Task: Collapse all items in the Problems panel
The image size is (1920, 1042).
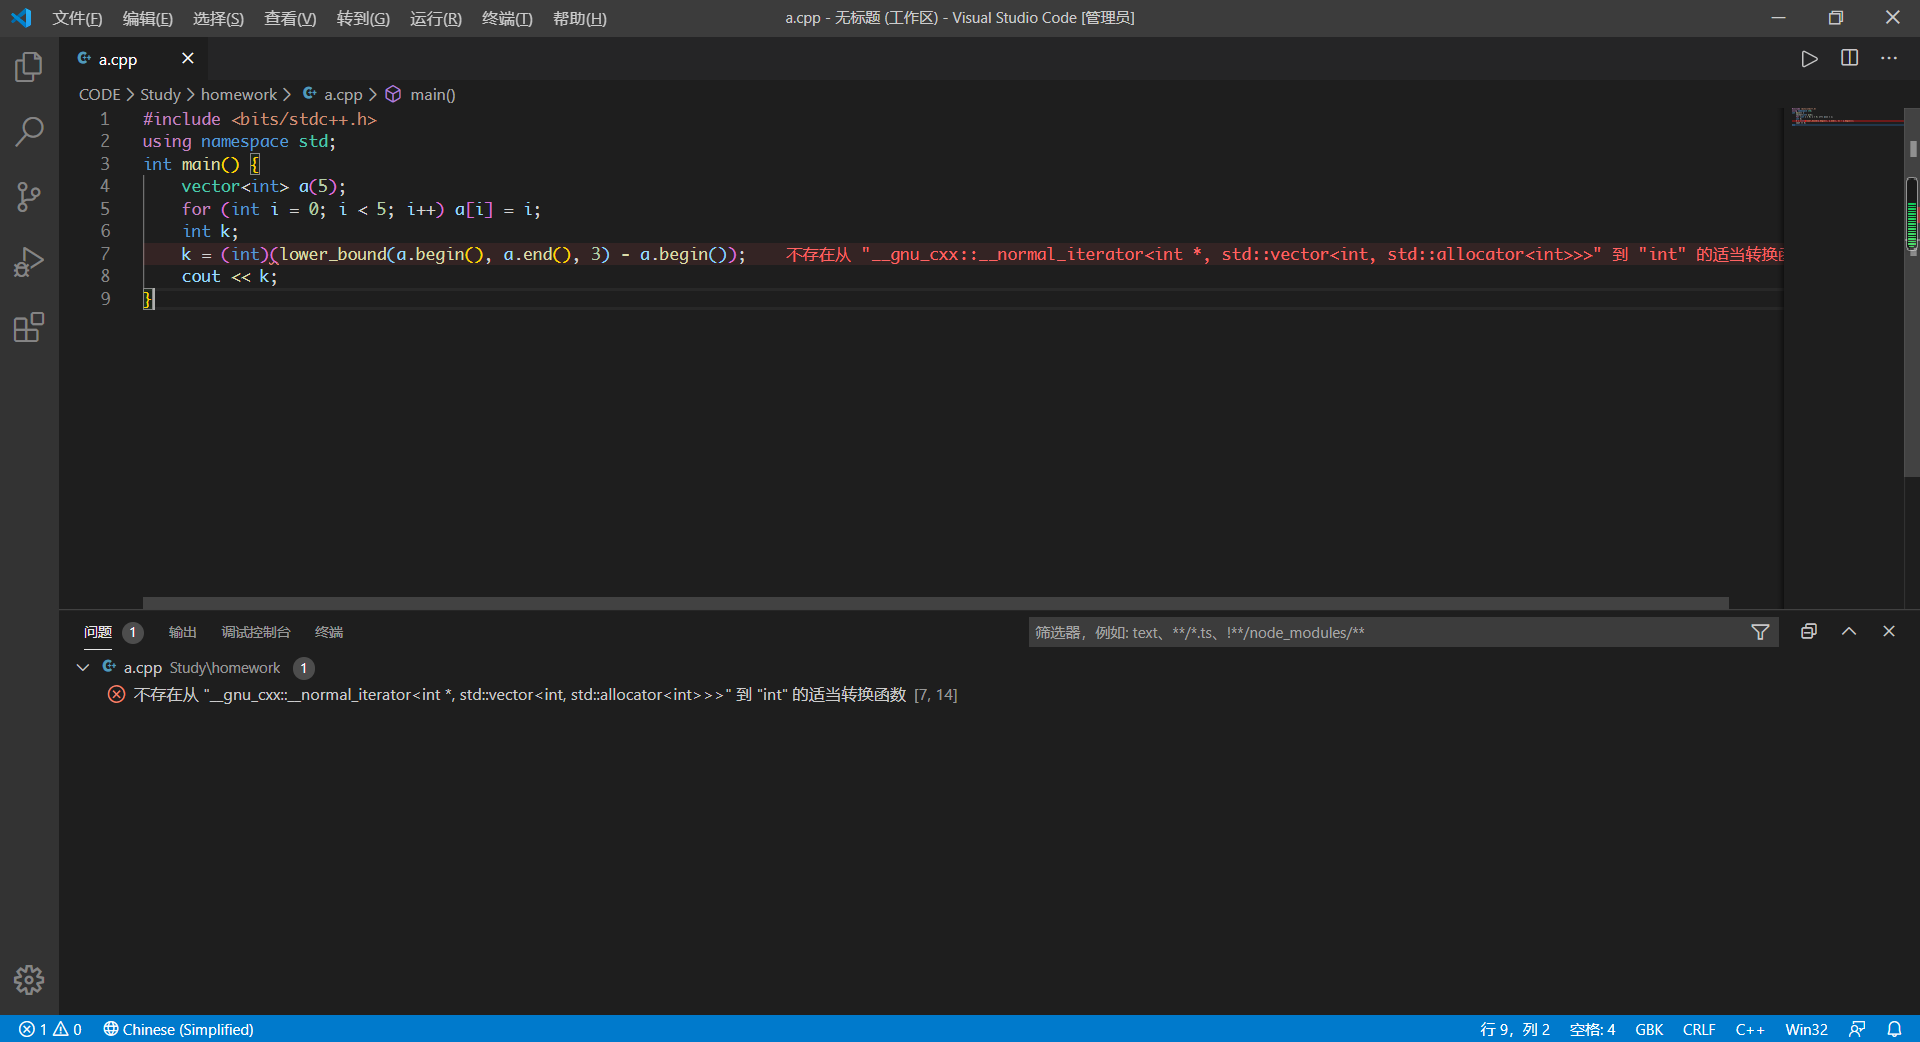Action: (1808, 632)
